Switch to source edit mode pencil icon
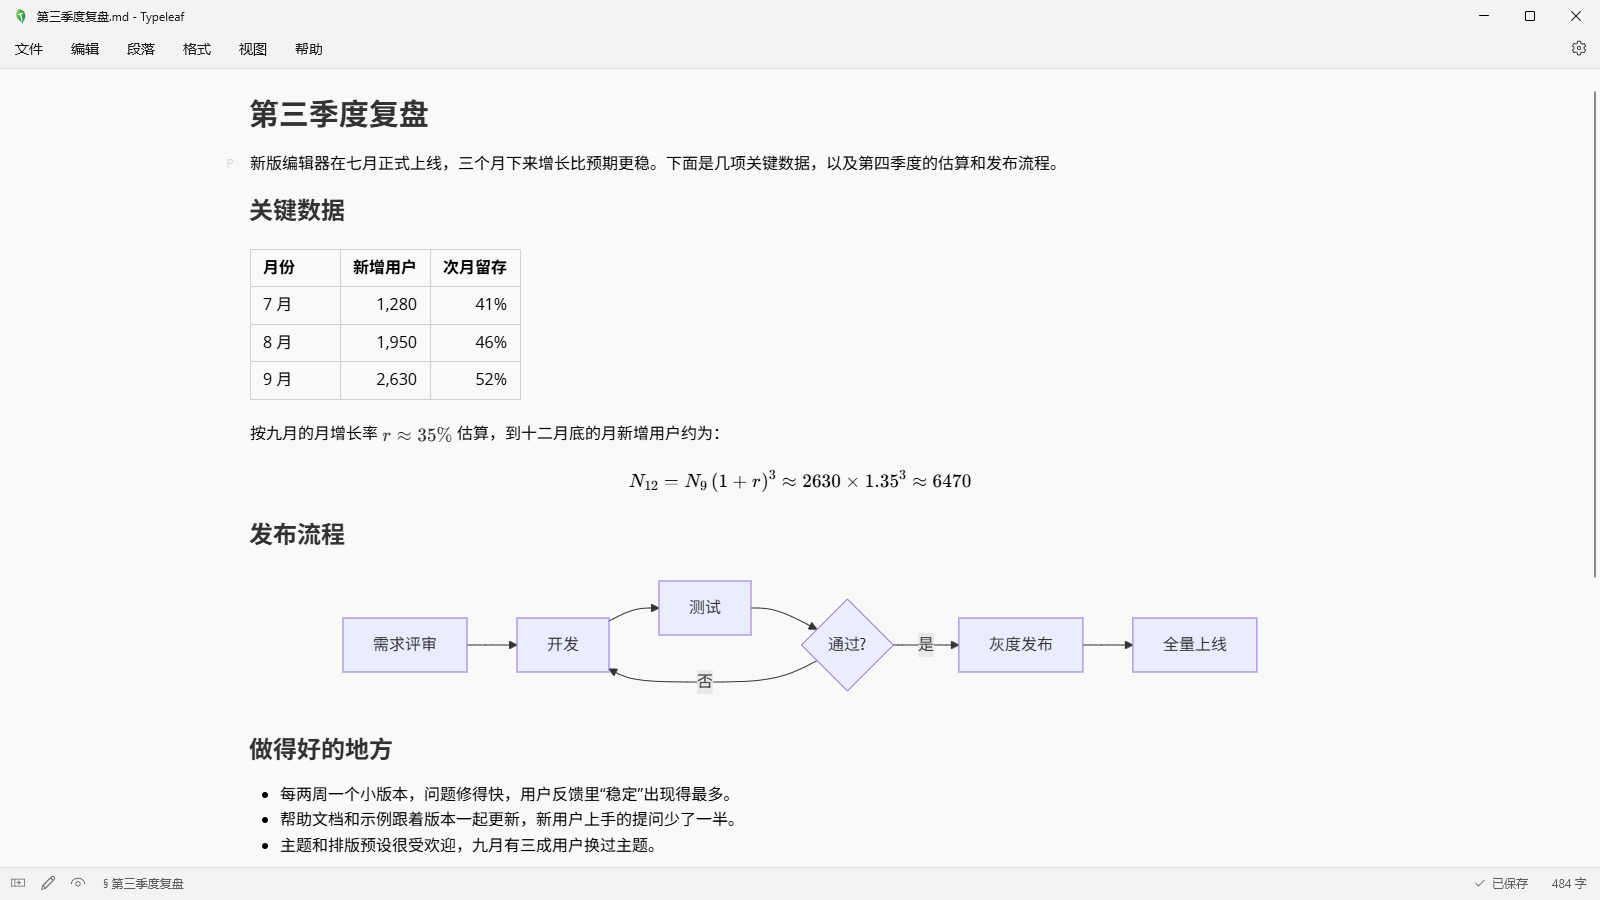1600x900 pixels. [x=48, y=883]
